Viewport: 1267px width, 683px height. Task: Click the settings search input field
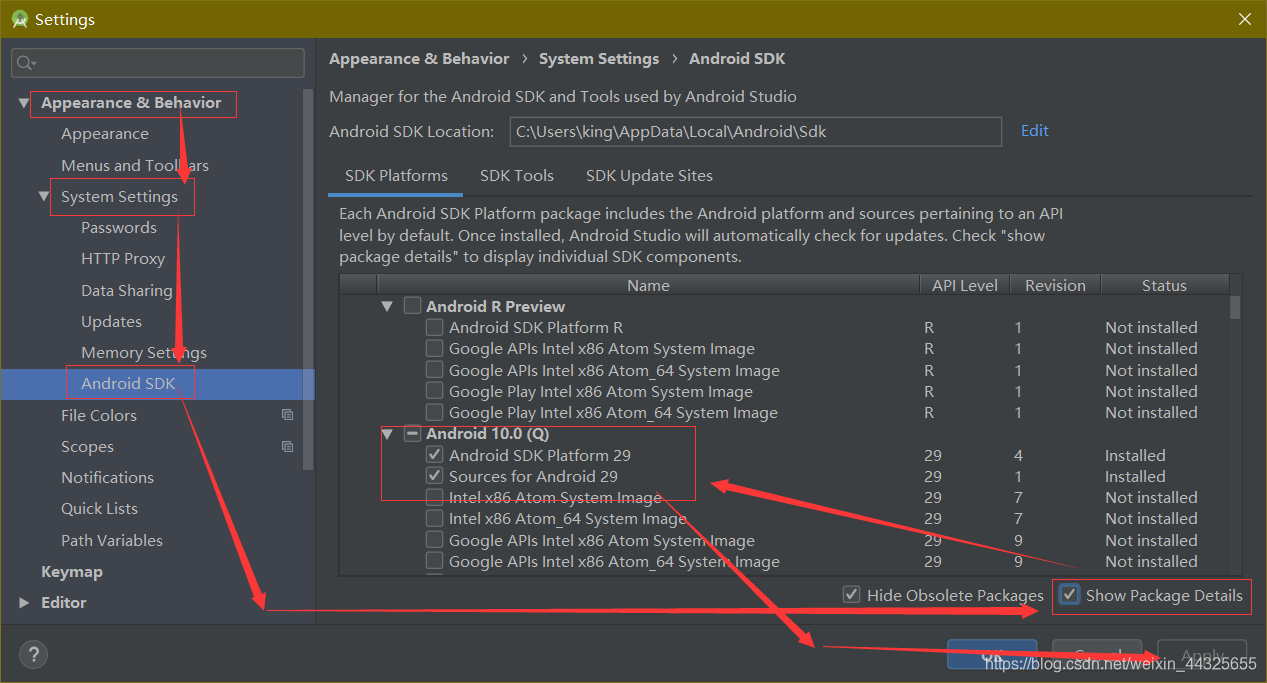(158, 63)
